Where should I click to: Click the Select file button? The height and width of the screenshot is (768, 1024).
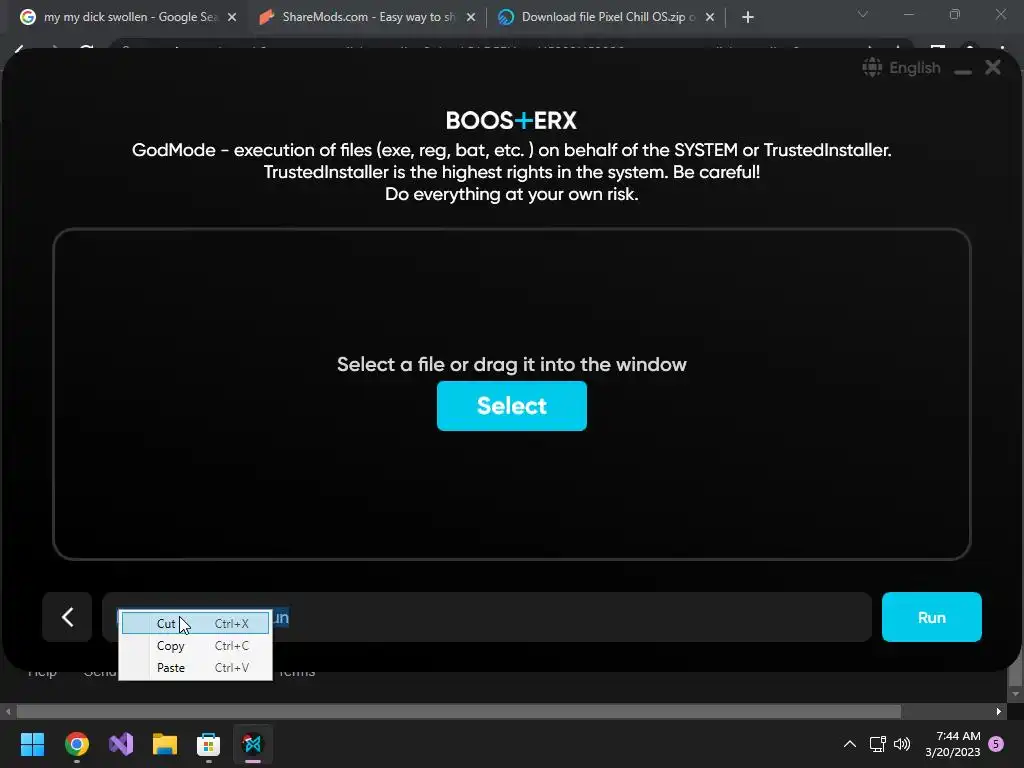pos(511,406)
